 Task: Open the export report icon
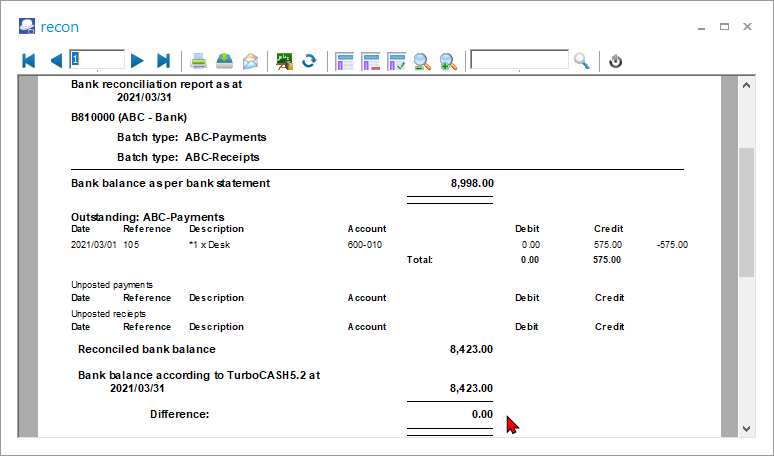coord(225,61)
